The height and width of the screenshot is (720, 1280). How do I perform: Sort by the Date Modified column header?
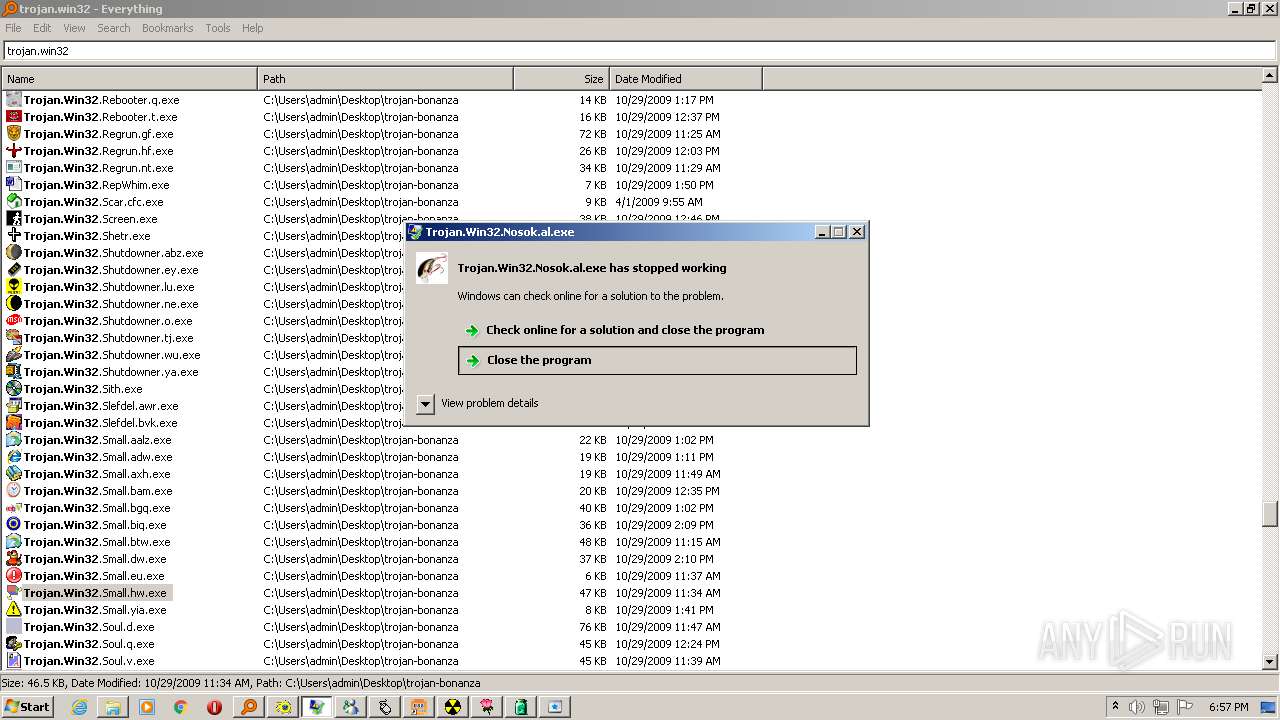[x=685, y=79]
